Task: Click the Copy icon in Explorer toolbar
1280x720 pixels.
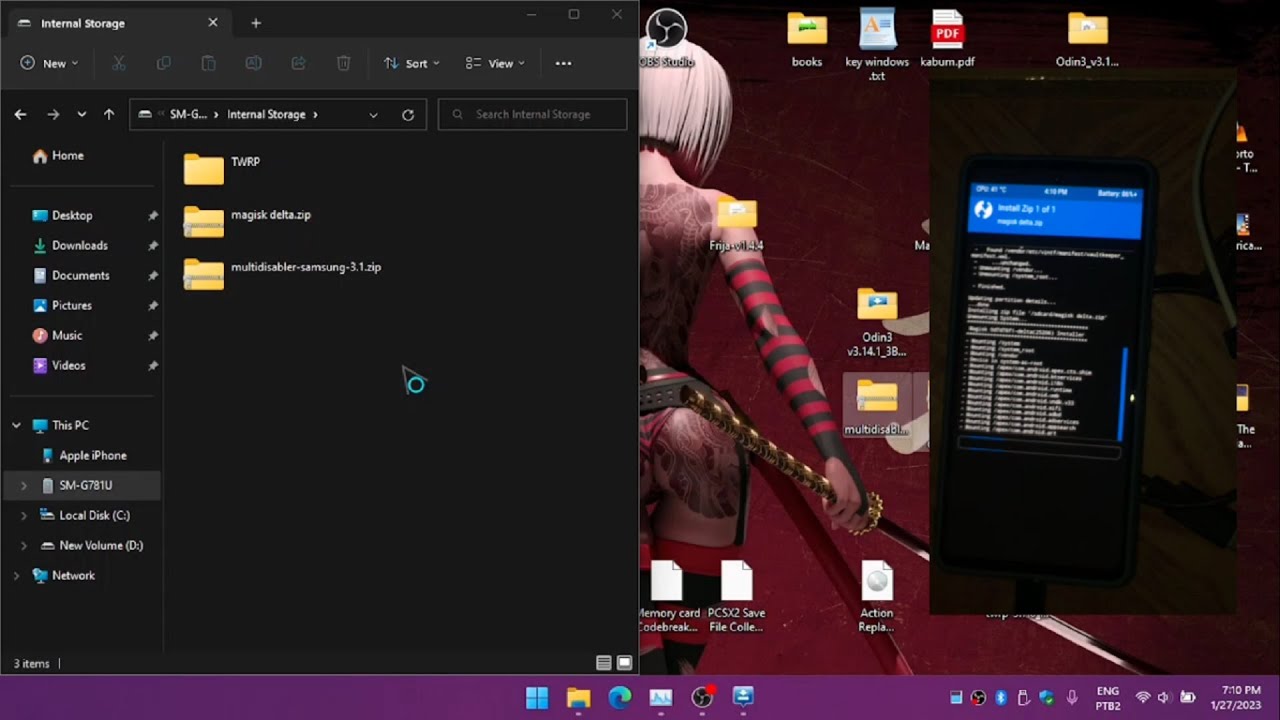Action: (x=164, y=63)
